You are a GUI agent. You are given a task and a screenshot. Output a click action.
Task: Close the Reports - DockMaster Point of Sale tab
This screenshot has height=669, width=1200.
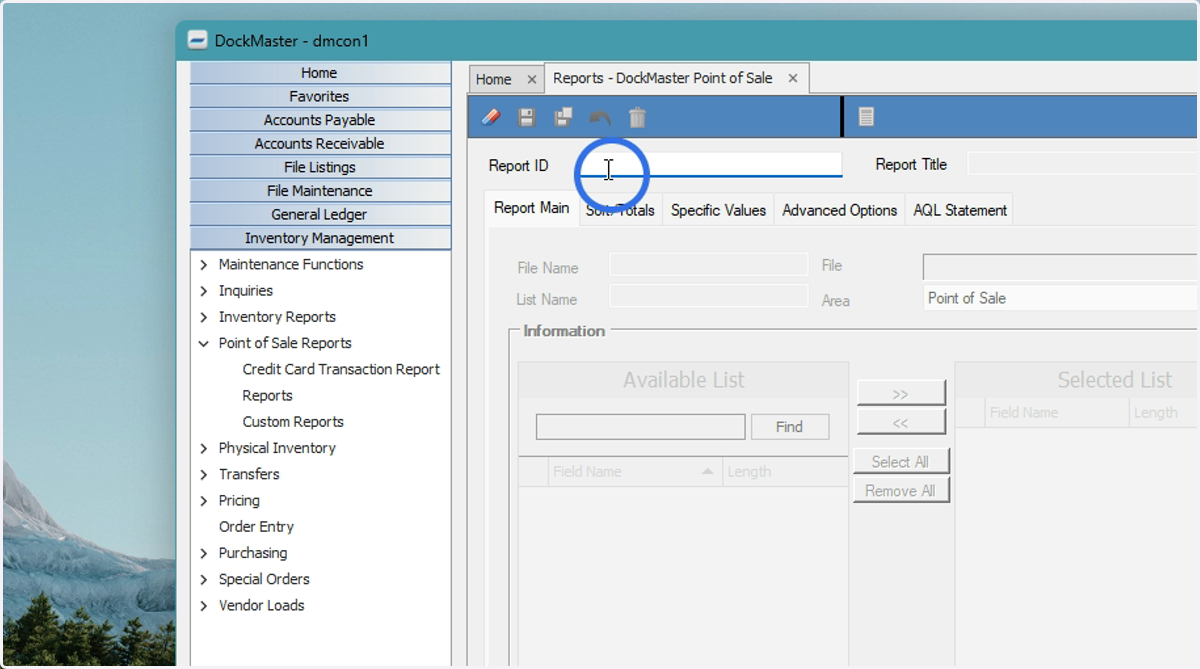tap(793, 78)
